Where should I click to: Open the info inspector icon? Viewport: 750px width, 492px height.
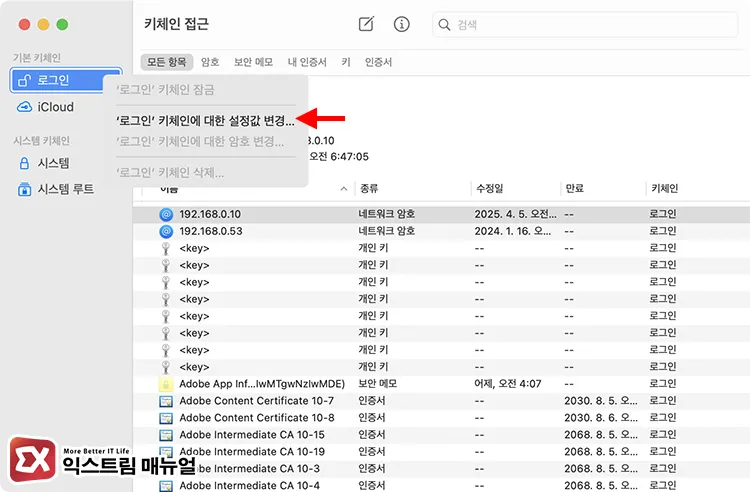[401, 24]
